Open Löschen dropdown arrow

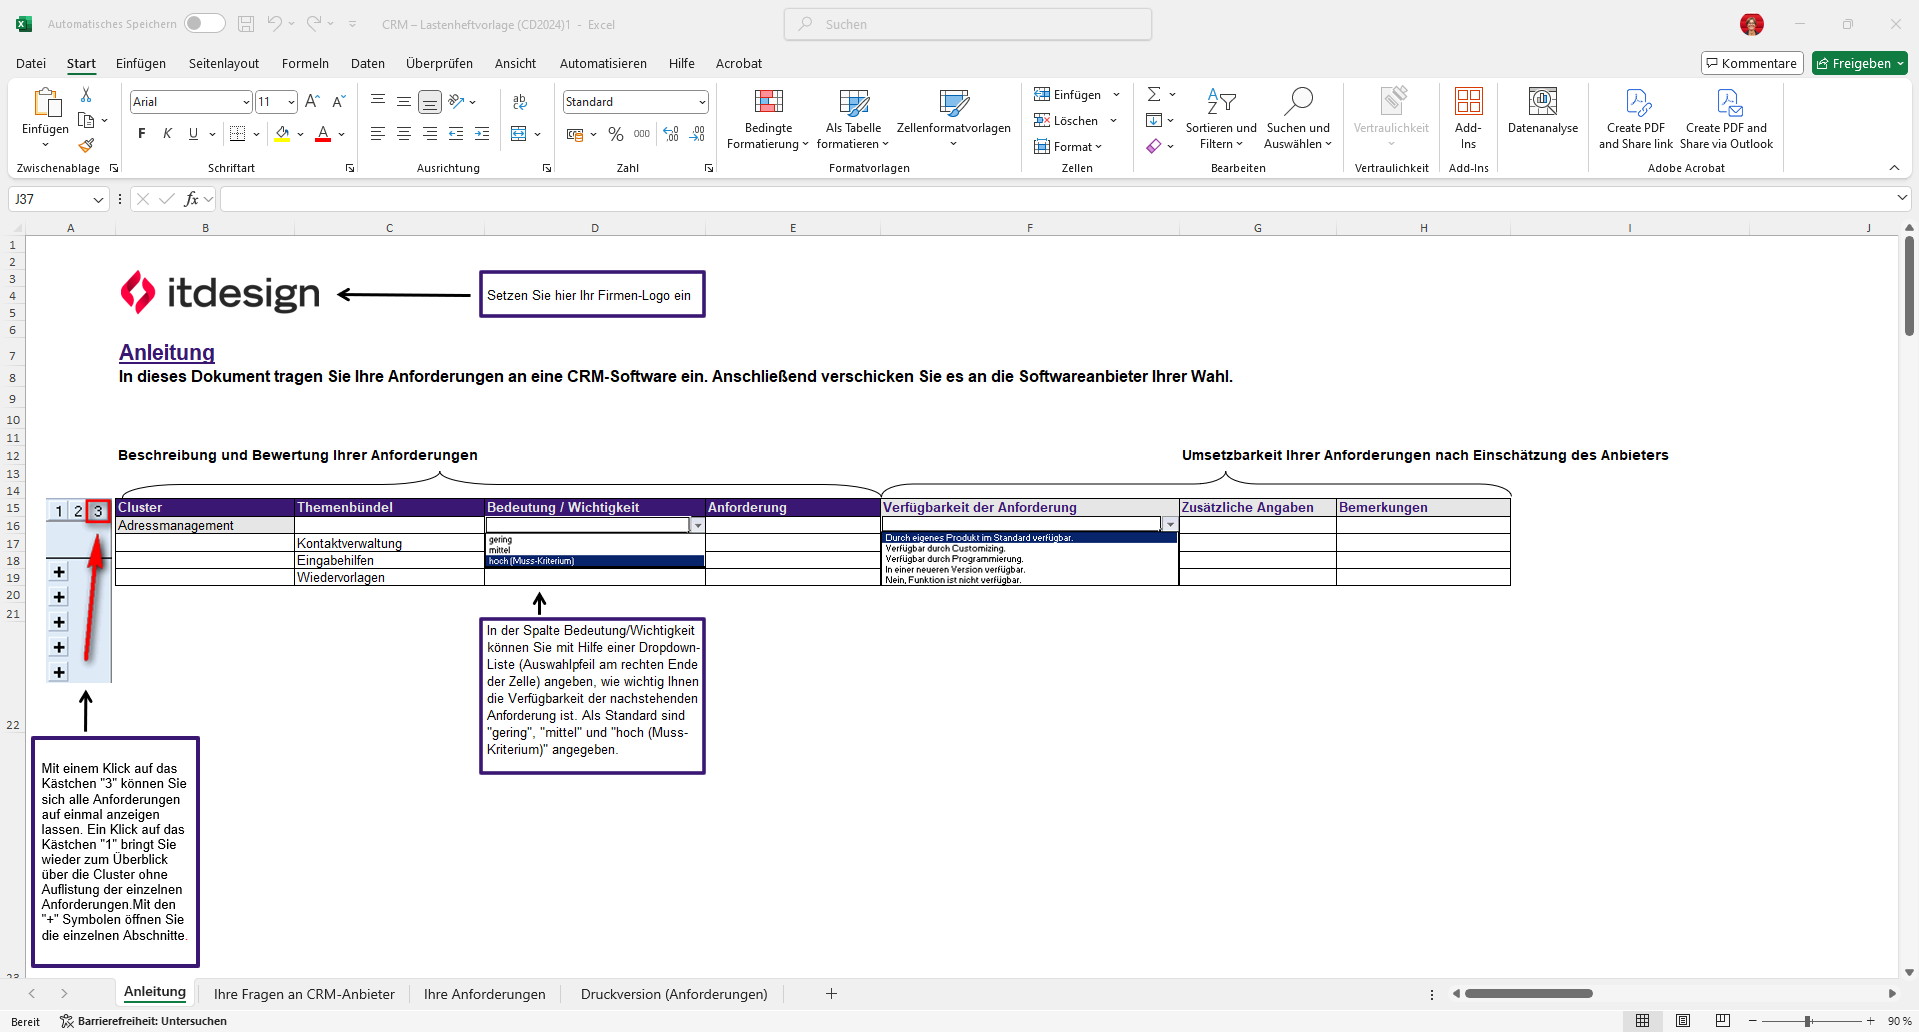pyautogui.click(x=1113, y=121)
